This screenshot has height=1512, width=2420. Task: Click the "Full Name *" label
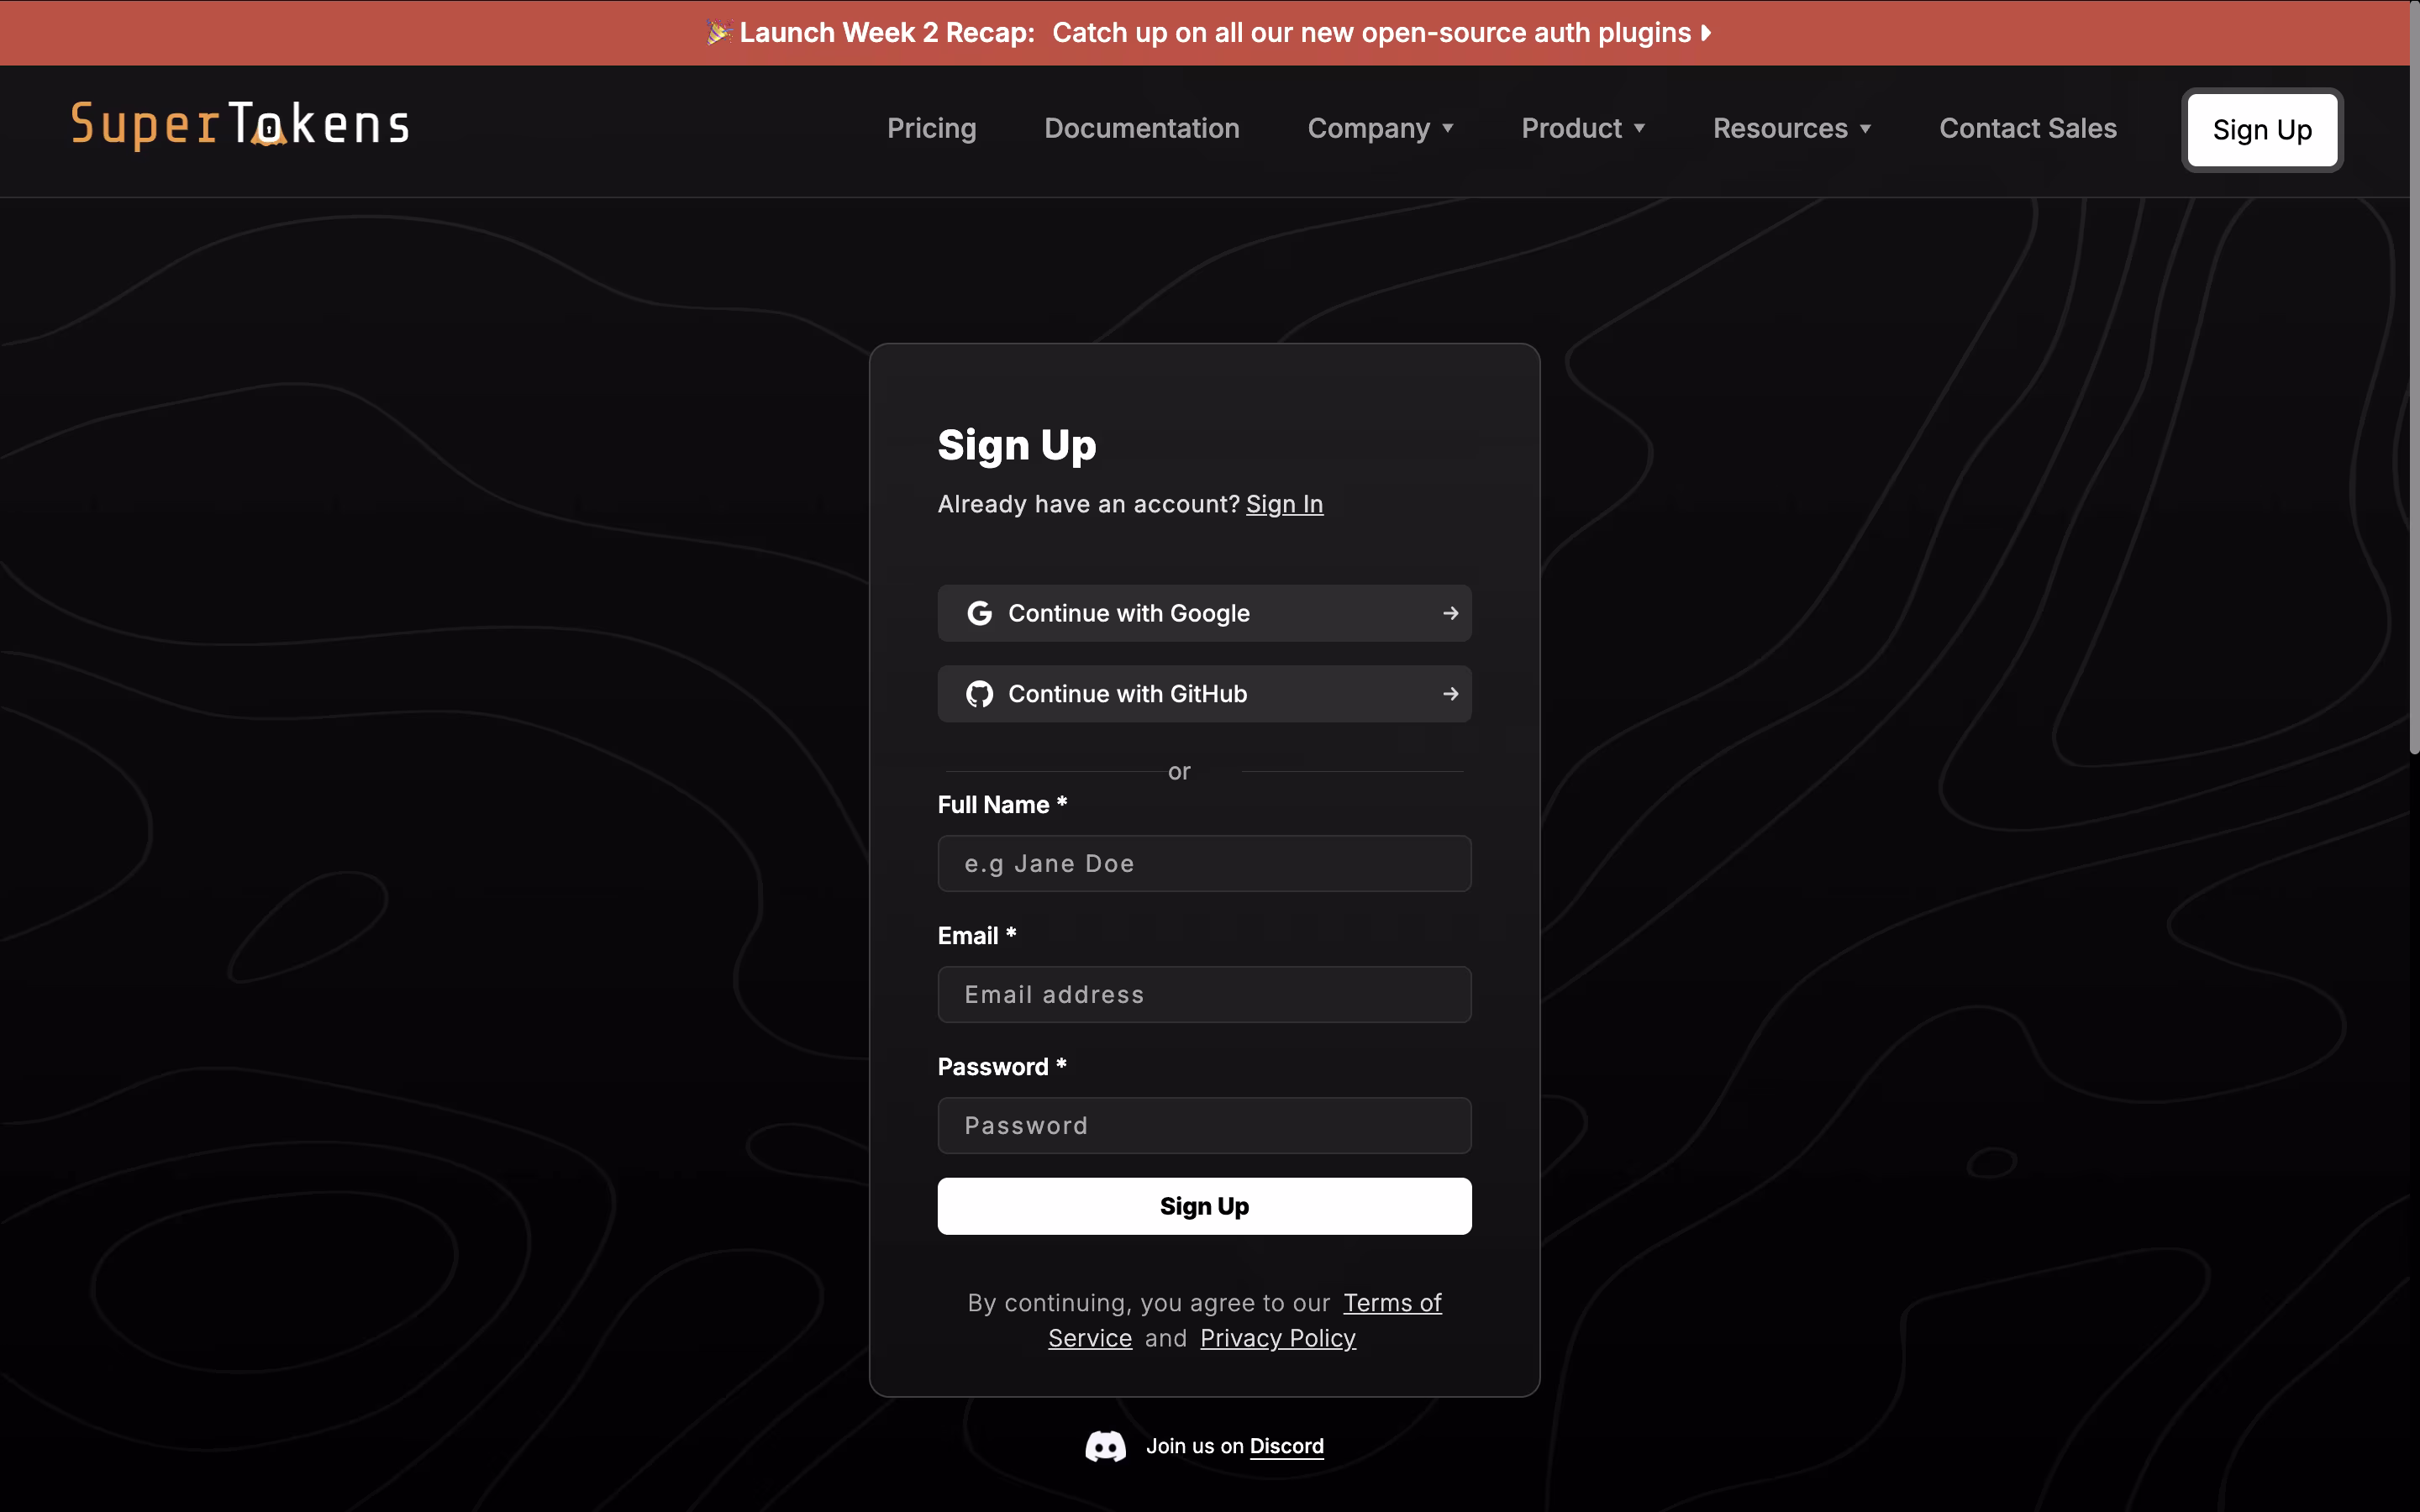(1002, 805)
